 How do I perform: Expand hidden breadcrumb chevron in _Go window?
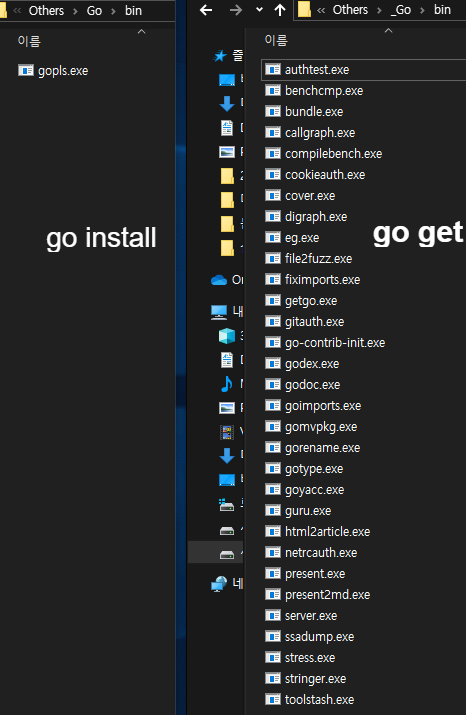tap(321, 10)
